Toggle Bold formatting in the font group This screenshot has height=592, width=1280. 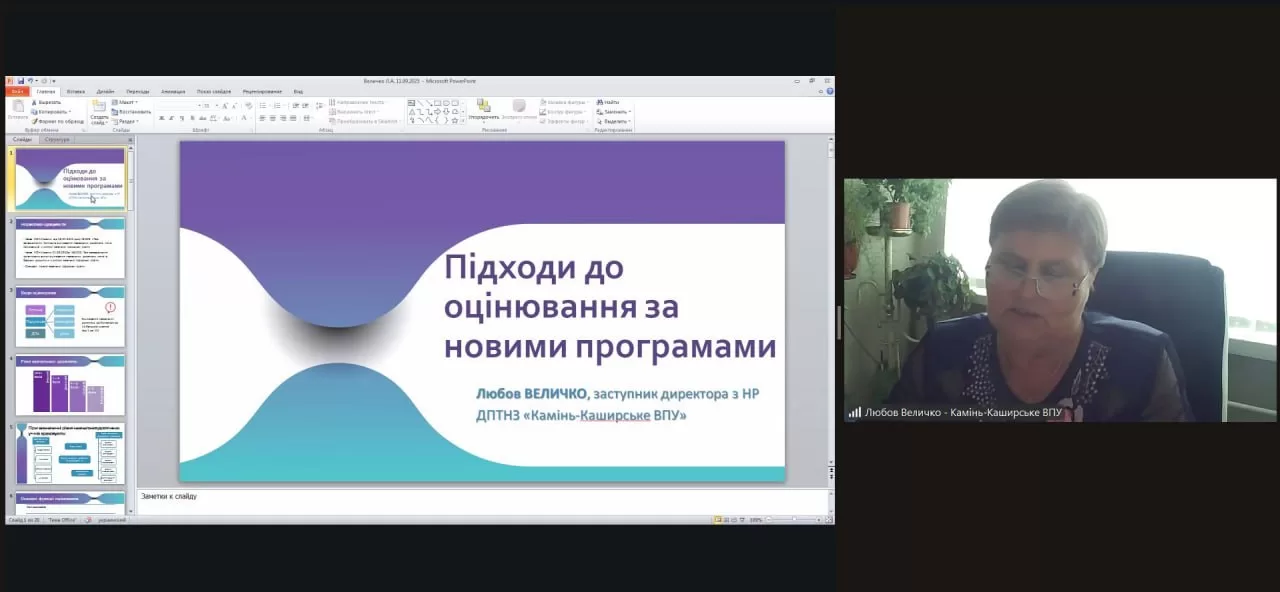(160, 118)
